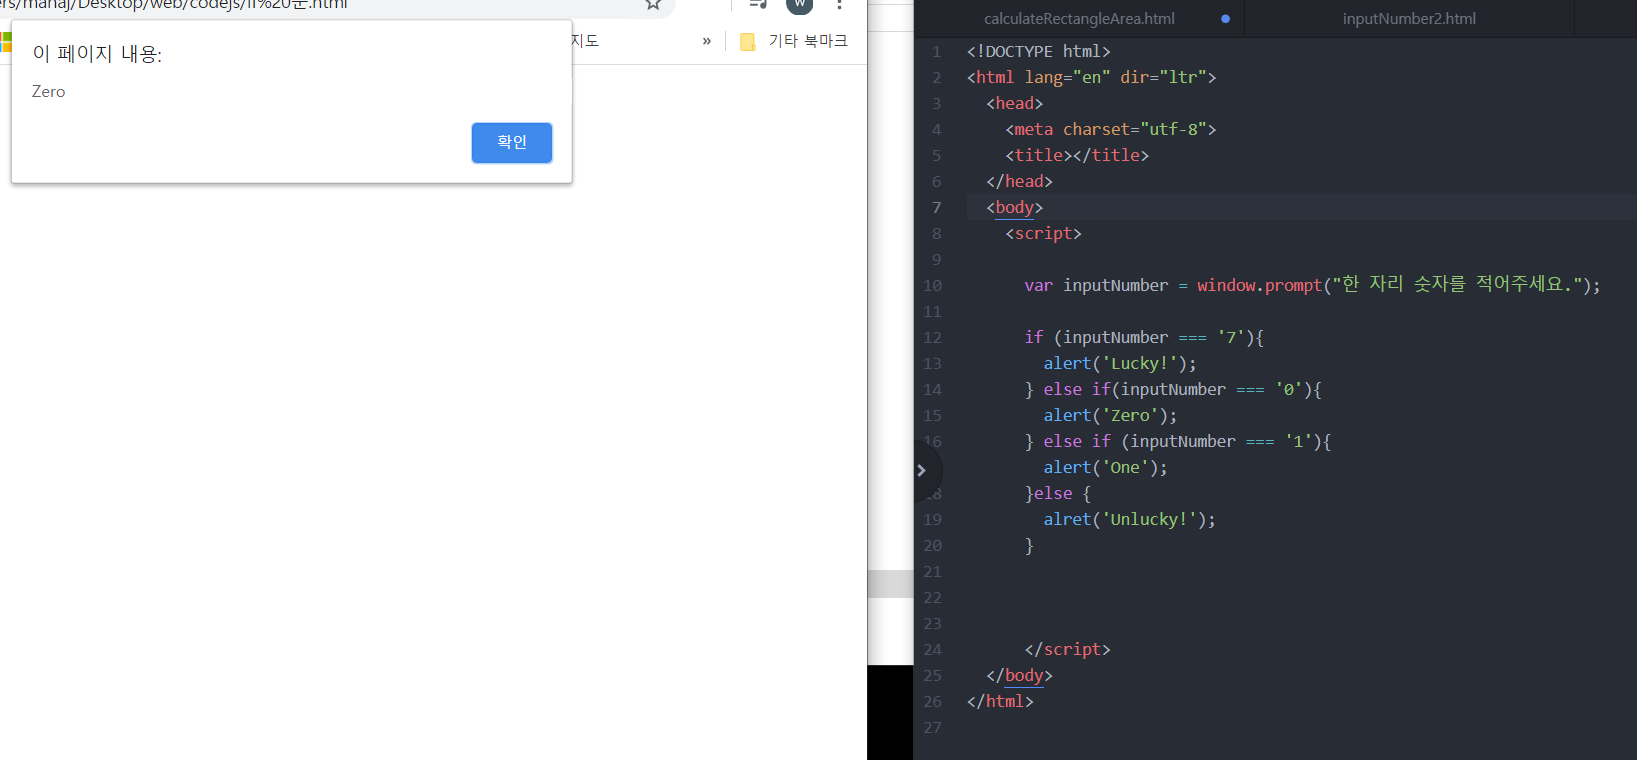Click the opening '<script>' tag line
The height and width of the screenshot is (760, 1637).
pos(1043,234)
